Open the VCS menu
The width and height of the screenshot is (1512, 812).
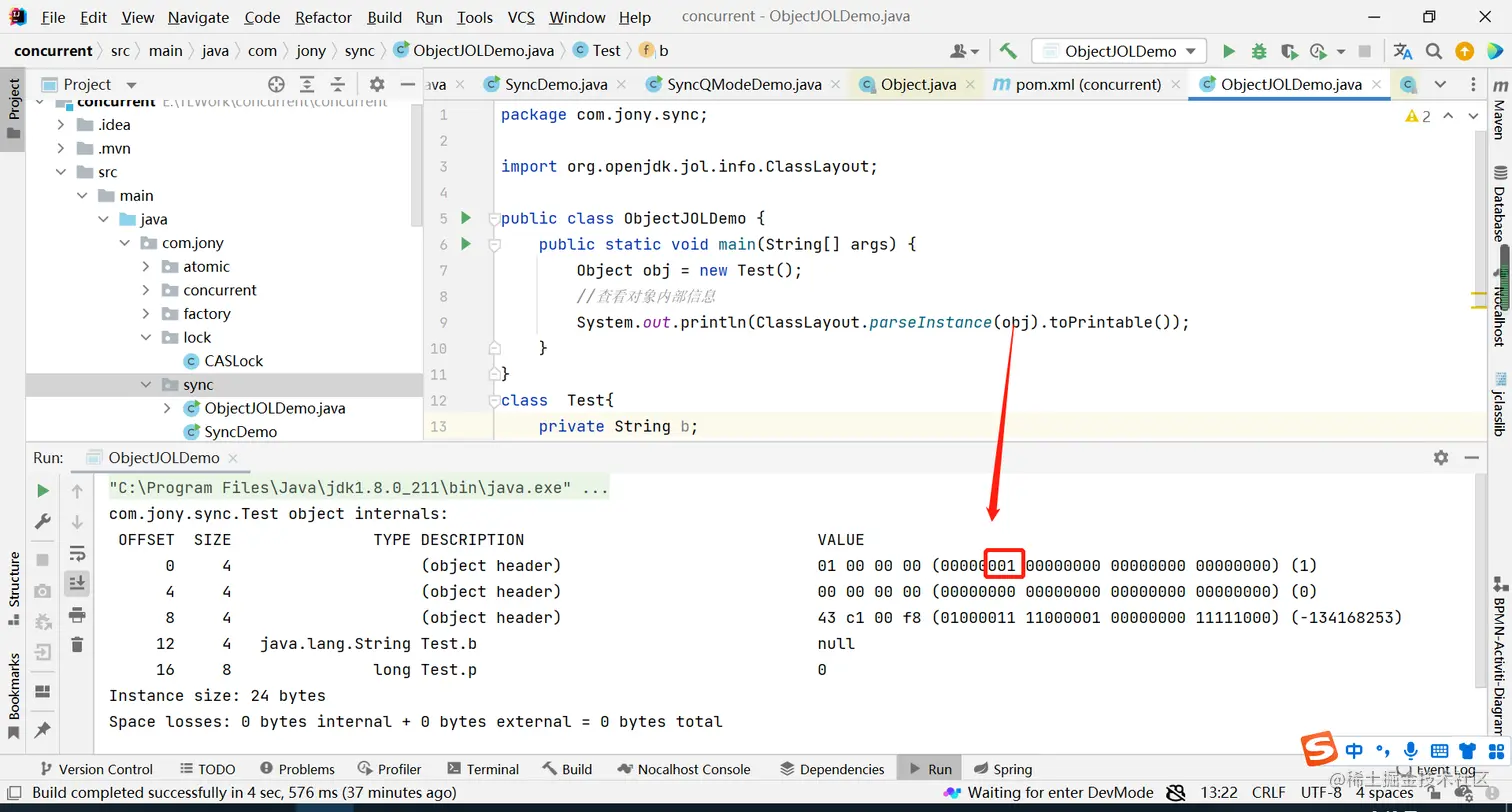[521, 17]
